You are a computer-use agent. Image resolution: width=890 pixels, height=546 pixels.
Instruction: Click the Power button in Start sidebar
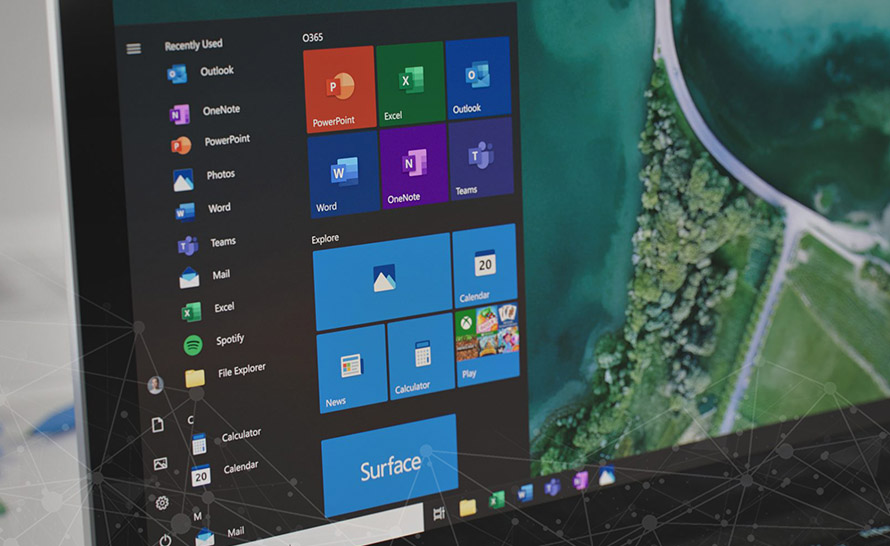(x=165, y=540)
